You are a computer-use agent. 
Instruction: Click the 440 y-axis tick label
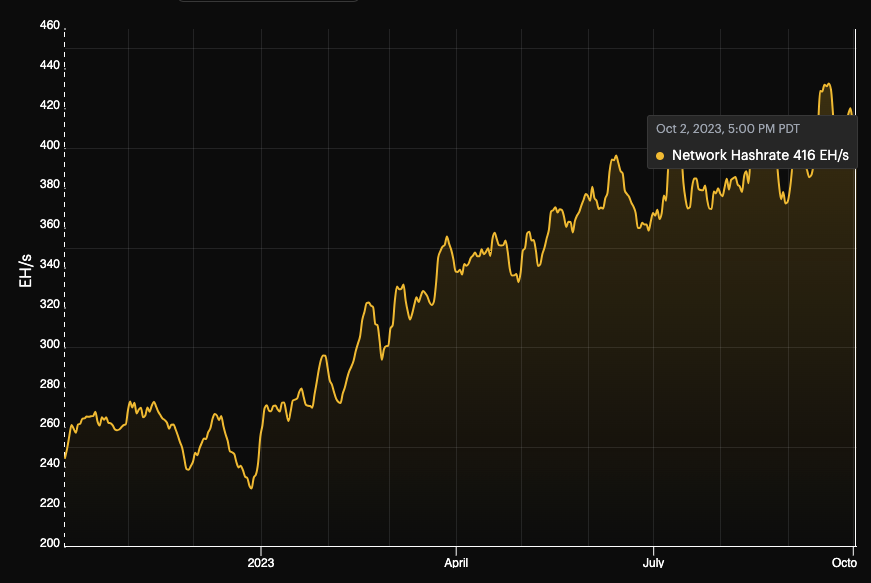[49, 65]
